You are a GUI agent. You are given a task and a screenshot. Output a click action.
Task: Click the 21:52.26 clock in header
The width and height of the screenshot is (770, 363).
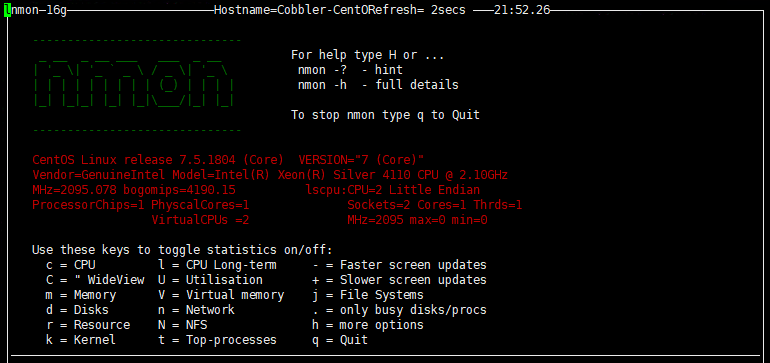click(x=522, y=10)
